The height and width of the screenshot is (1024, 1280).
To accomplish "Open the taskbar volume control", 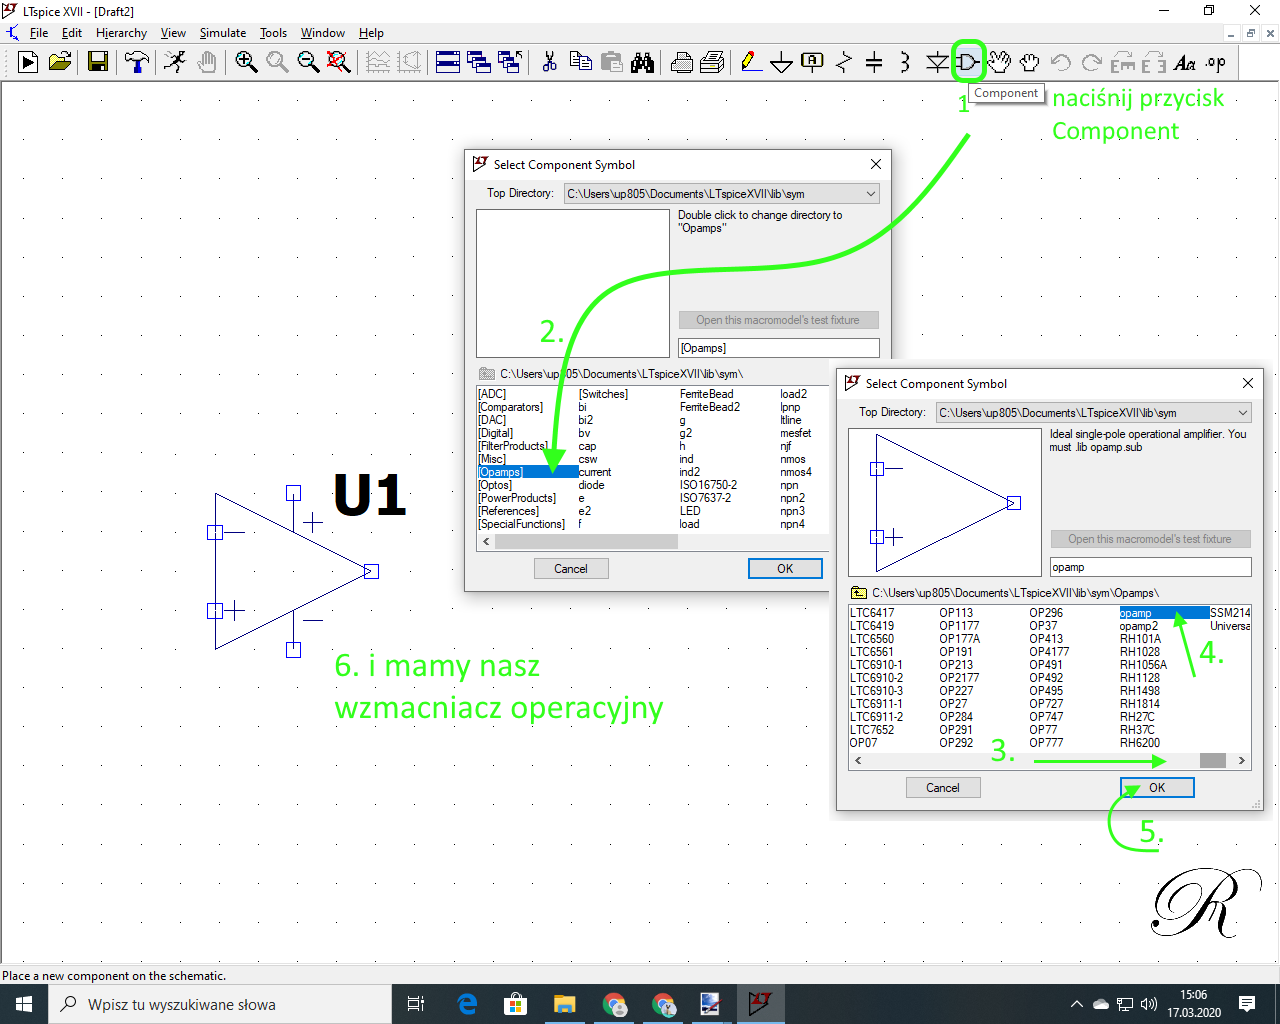I will pyautogui.click(x=1149, y=1004).
